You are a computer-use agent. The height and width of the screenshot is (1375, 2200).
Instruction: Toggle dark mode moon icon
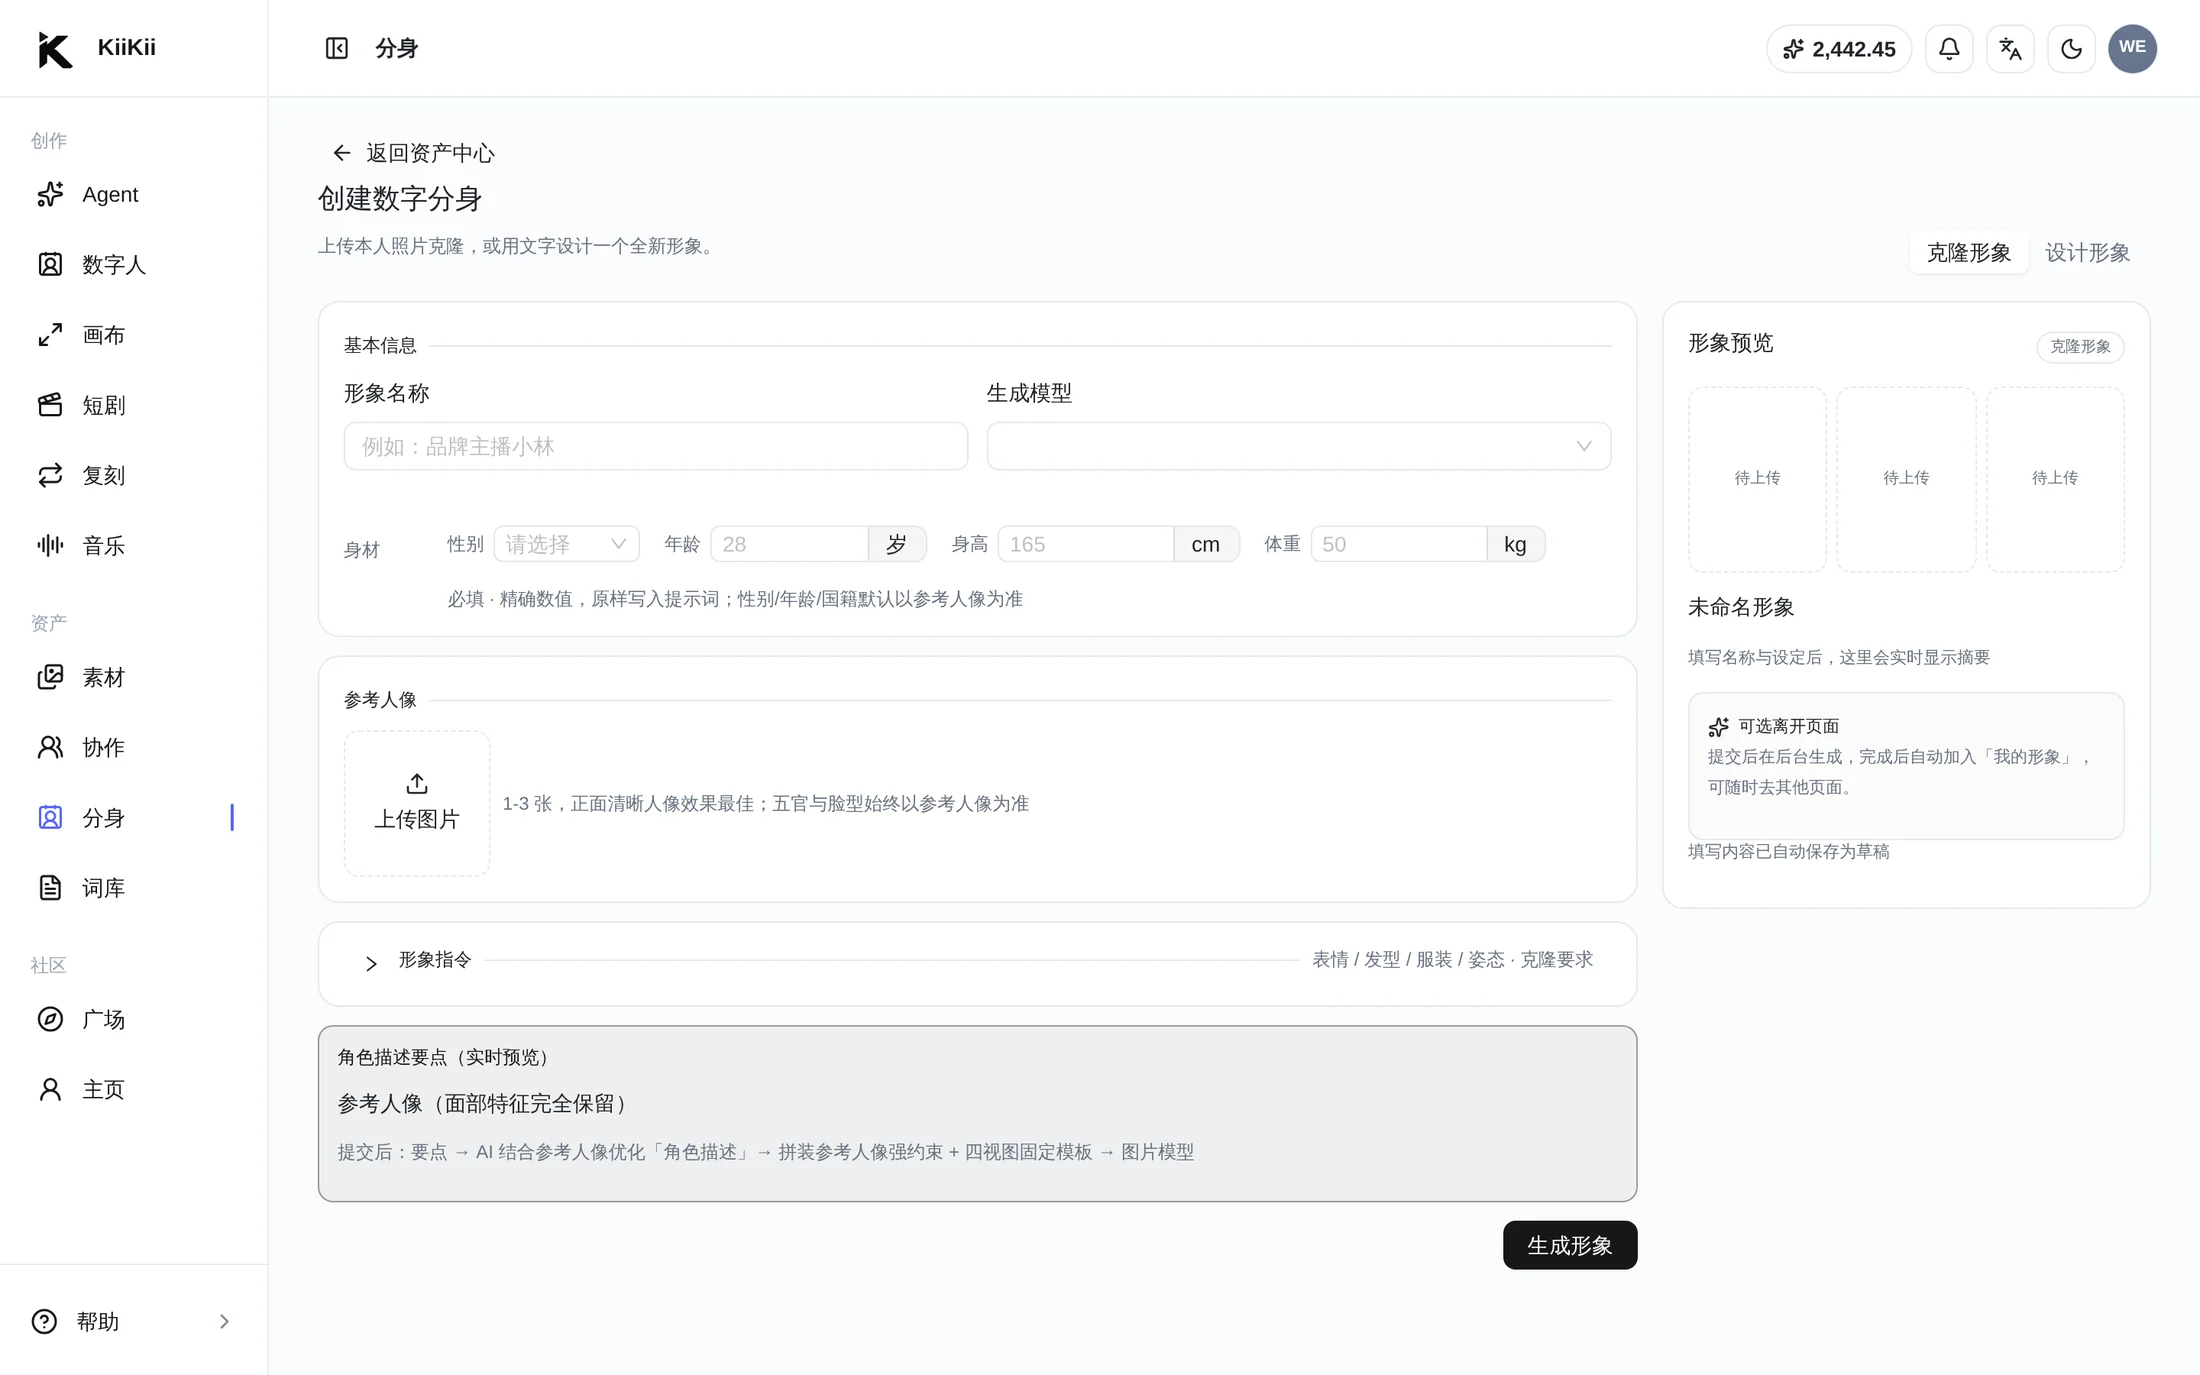2071,49
